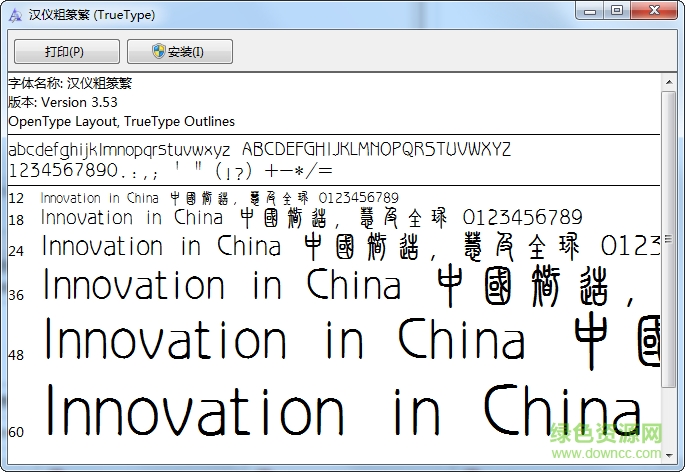Maximize the font viewer window

[617, 10]
